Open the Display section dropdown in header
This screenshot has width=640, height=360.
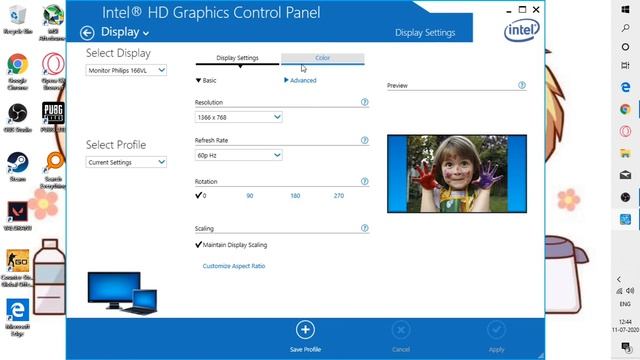pos(125,32)
